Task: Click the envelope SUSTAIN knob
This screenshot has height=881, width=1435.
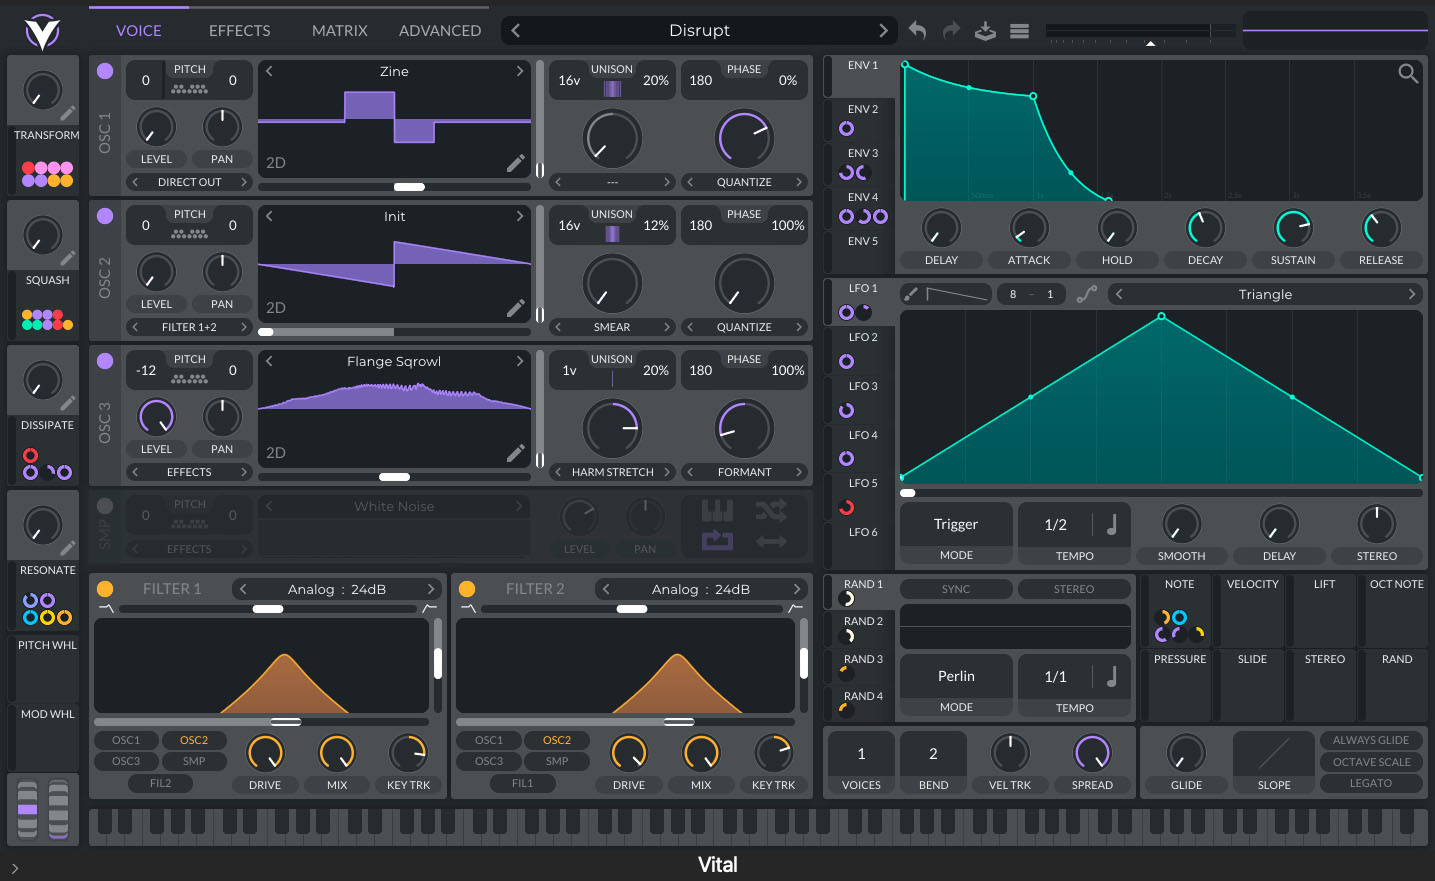Action: click(1293, 228)
